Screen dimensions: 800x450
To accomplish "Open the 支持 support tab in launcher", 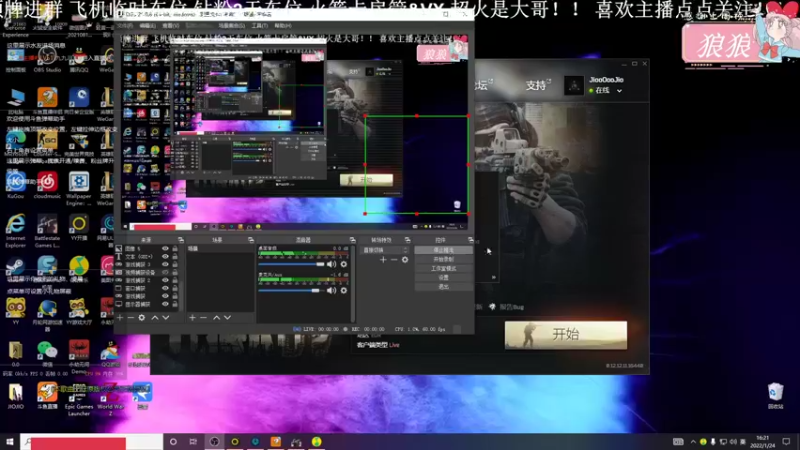I will point(536,85).
